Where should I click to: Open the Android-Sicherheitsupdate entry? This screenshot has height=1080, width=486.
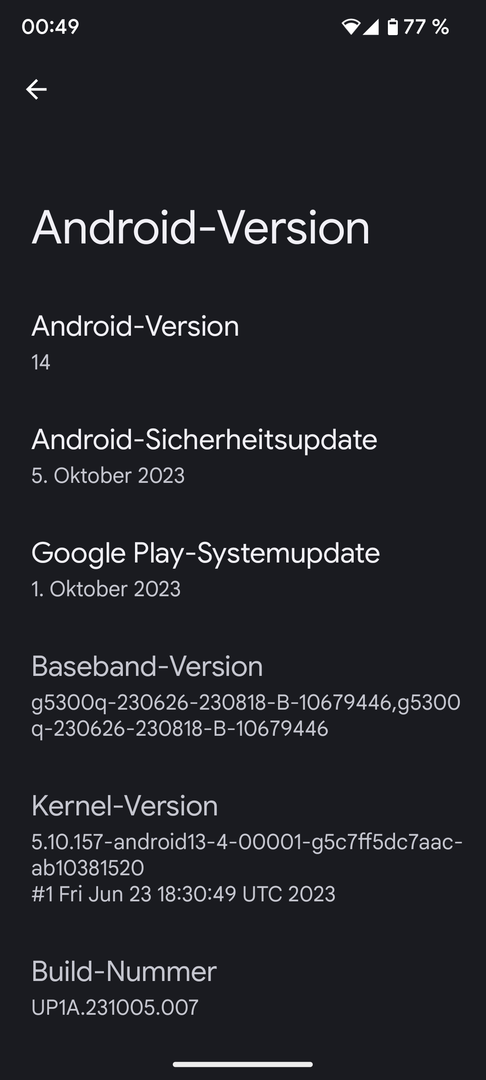243,456
